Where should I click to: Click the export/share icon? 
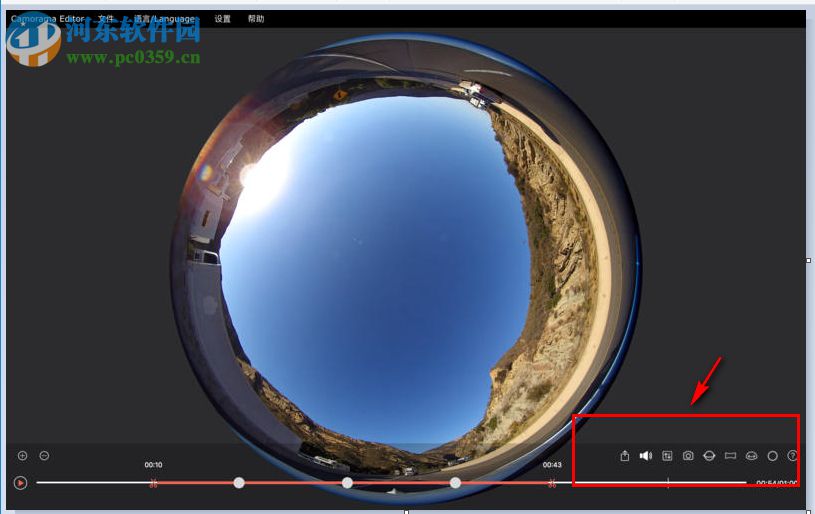625,456
